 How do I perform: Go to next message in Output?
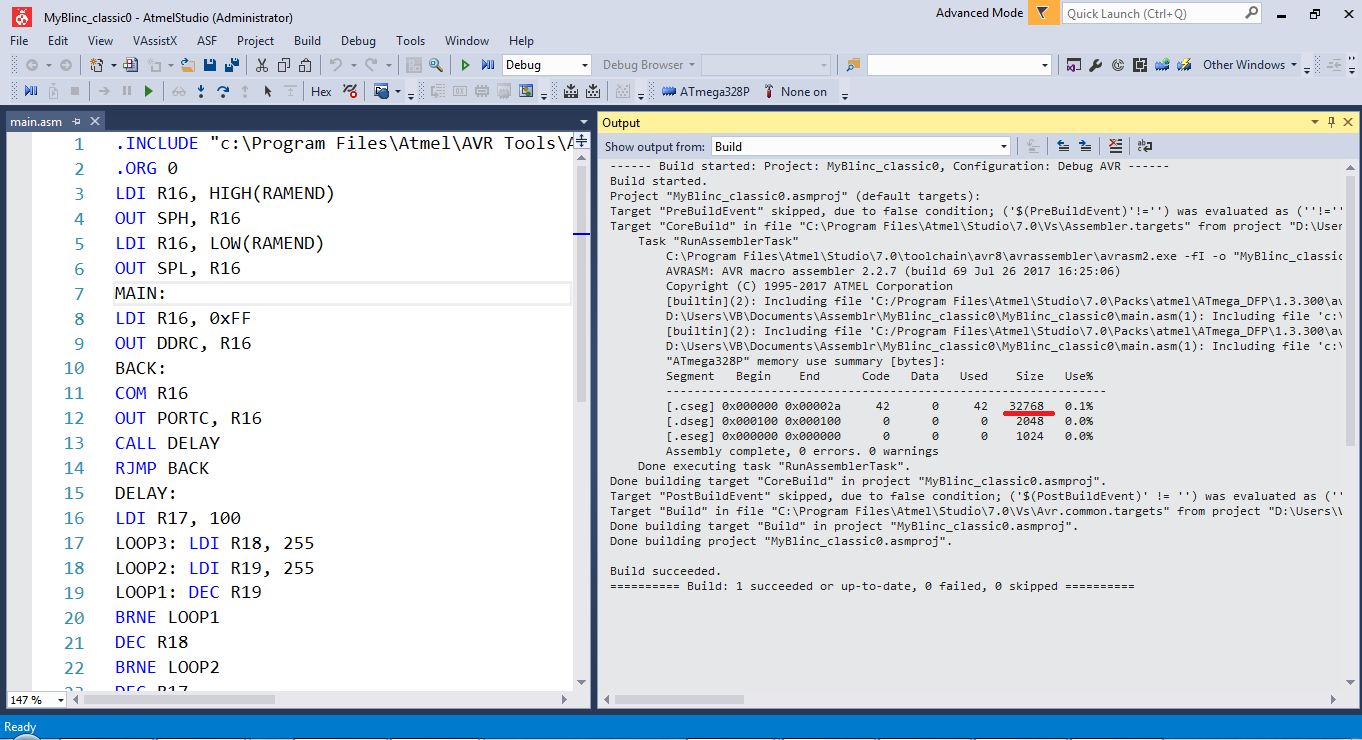(x=1085, y=146)
